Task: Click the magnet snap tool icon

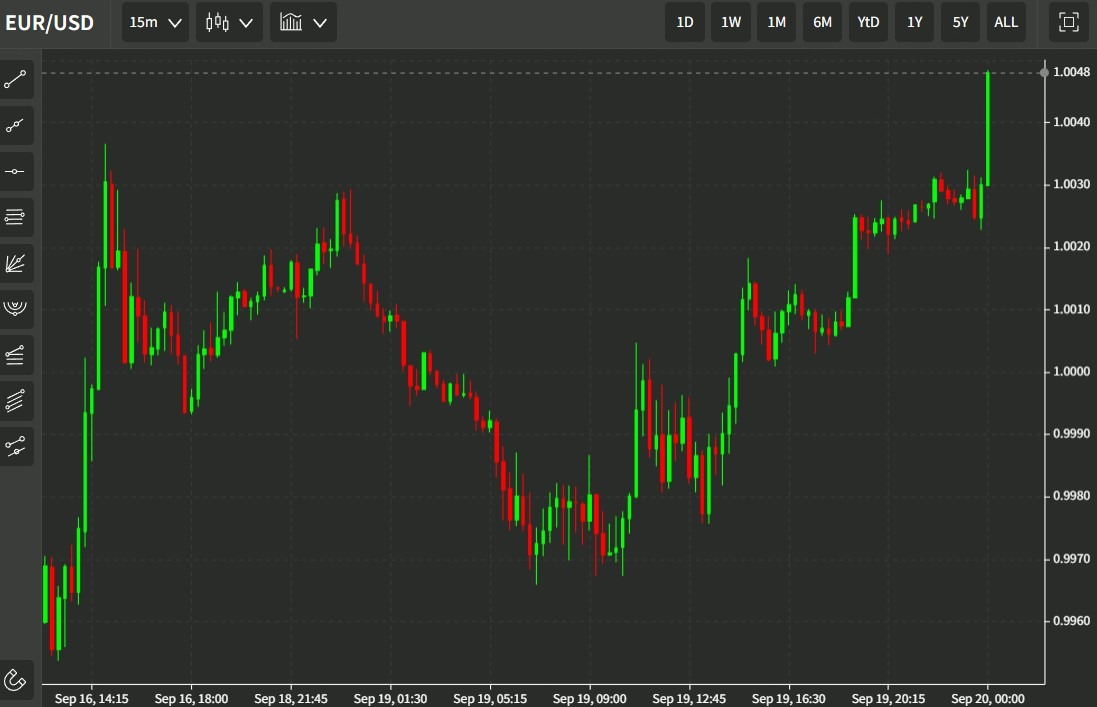Action: [x=15, y=679]
